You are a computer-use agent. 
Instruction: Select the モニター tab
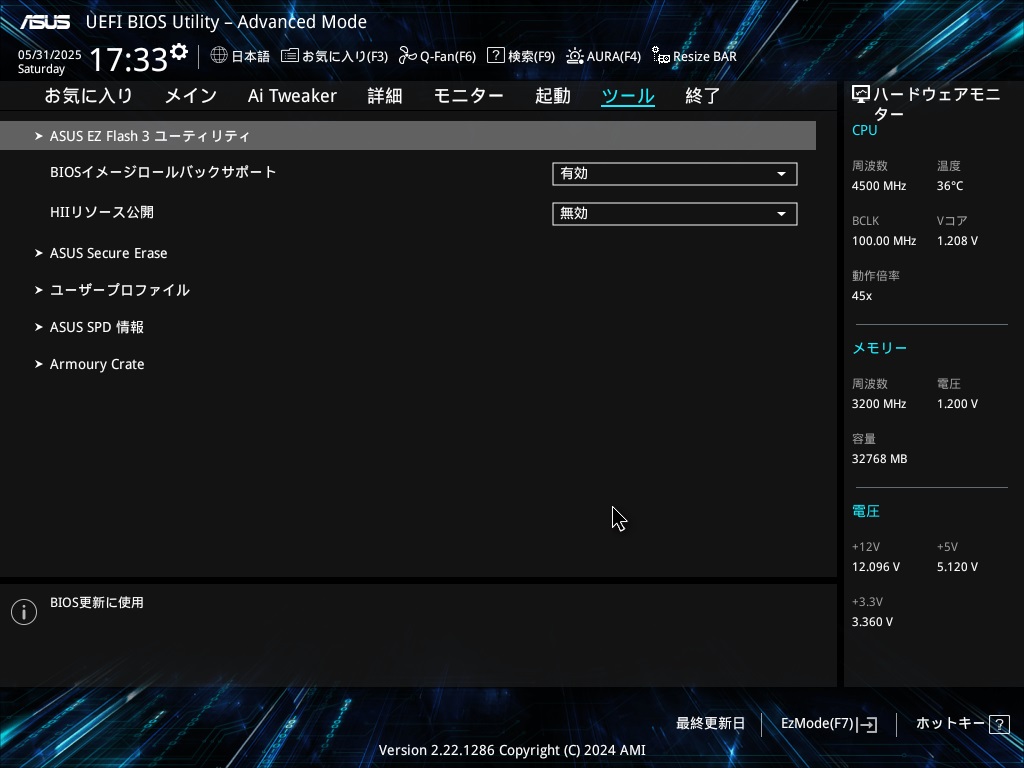click(x=469, y=96)
